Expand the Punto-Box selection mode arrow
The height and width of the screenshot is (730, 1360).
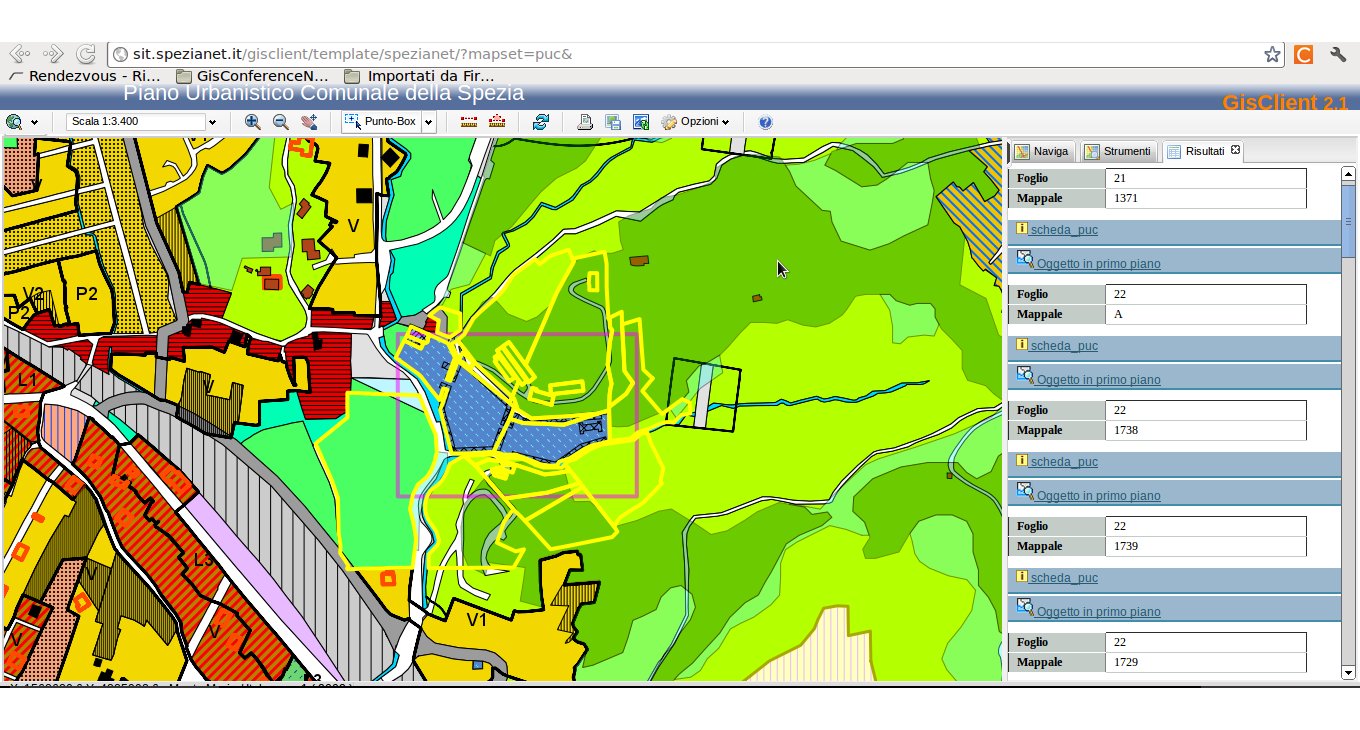428,122
